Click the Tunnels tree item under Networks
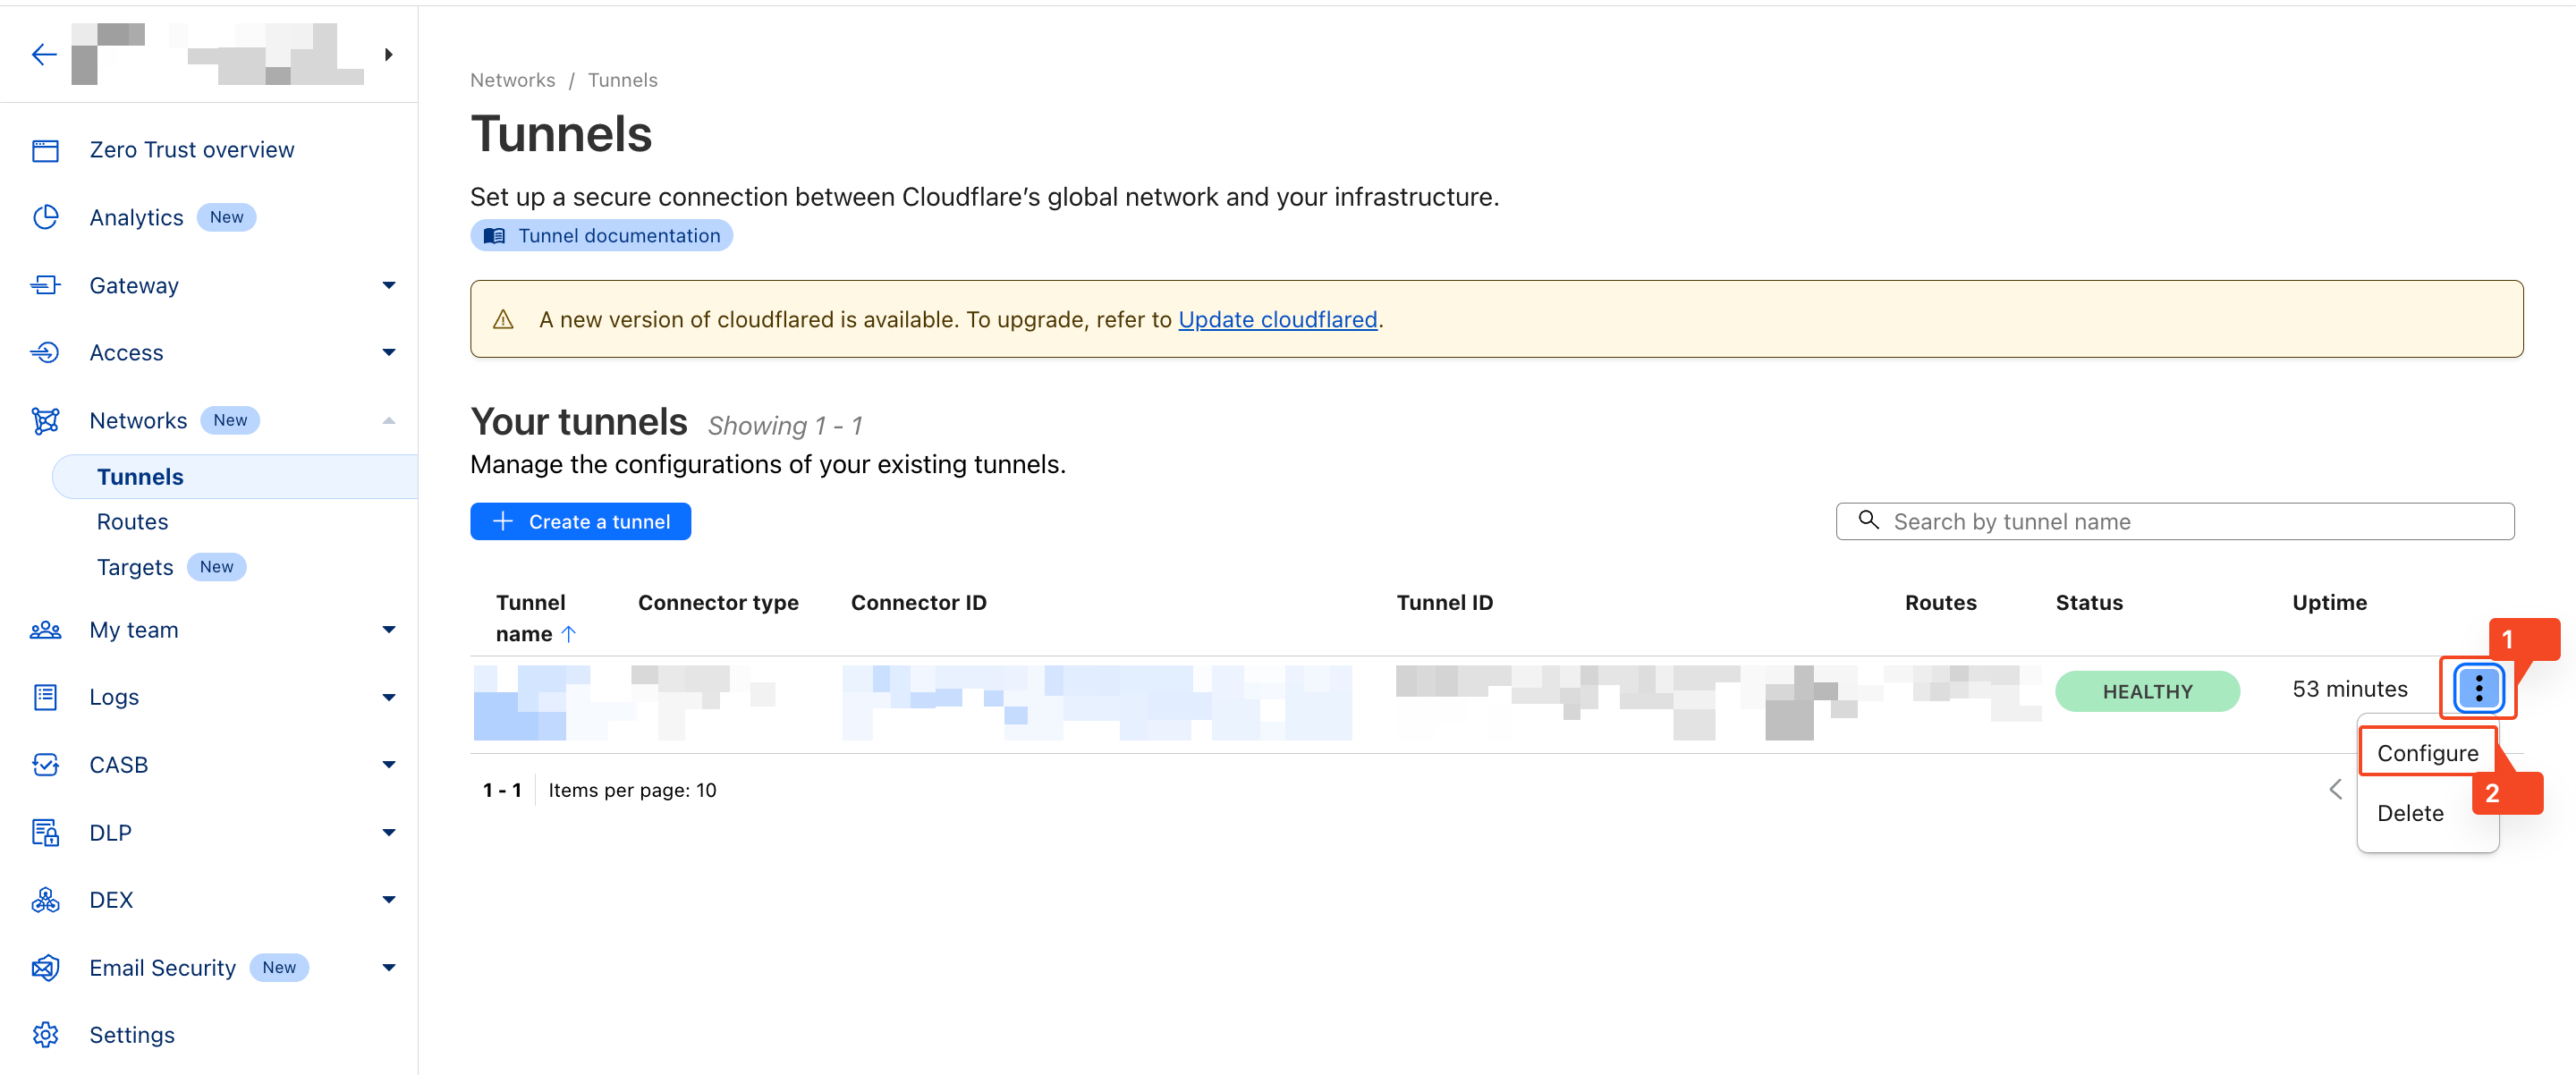 click(x=140, y=475)
